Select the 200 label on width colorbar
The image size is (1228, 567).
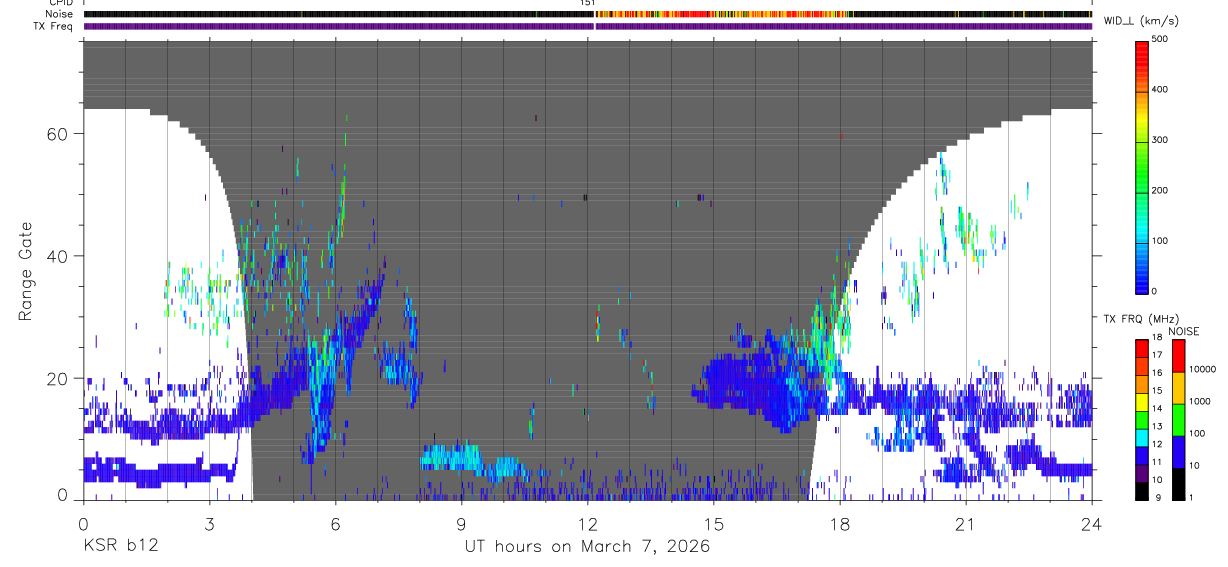click(1162, 190)
